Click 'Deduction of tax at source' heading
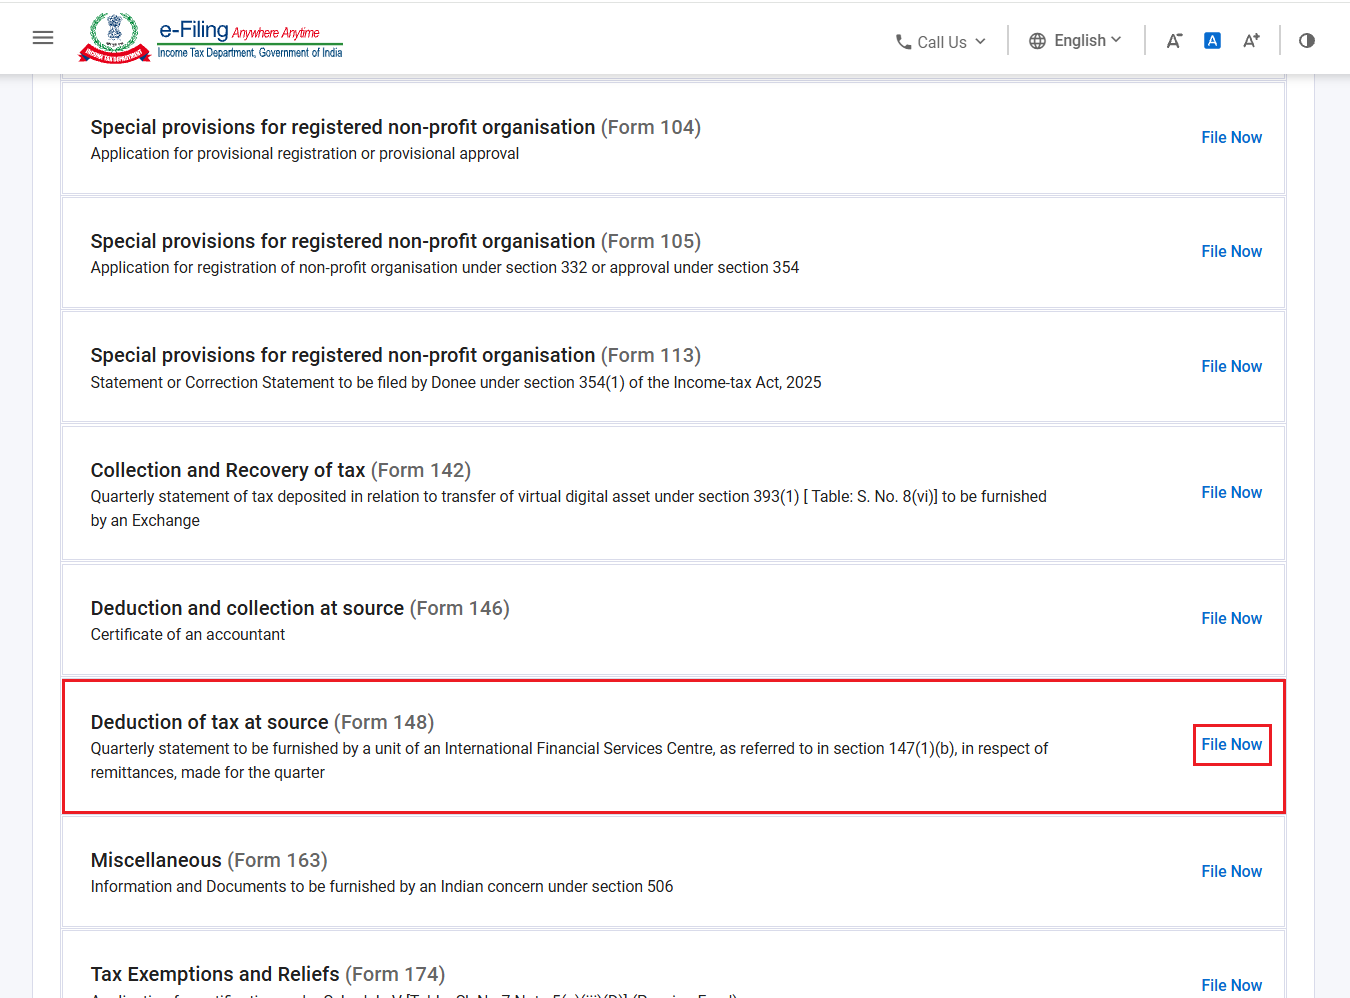The width and height of the screenshot is (1350, 998). click(x=209, y=722)
